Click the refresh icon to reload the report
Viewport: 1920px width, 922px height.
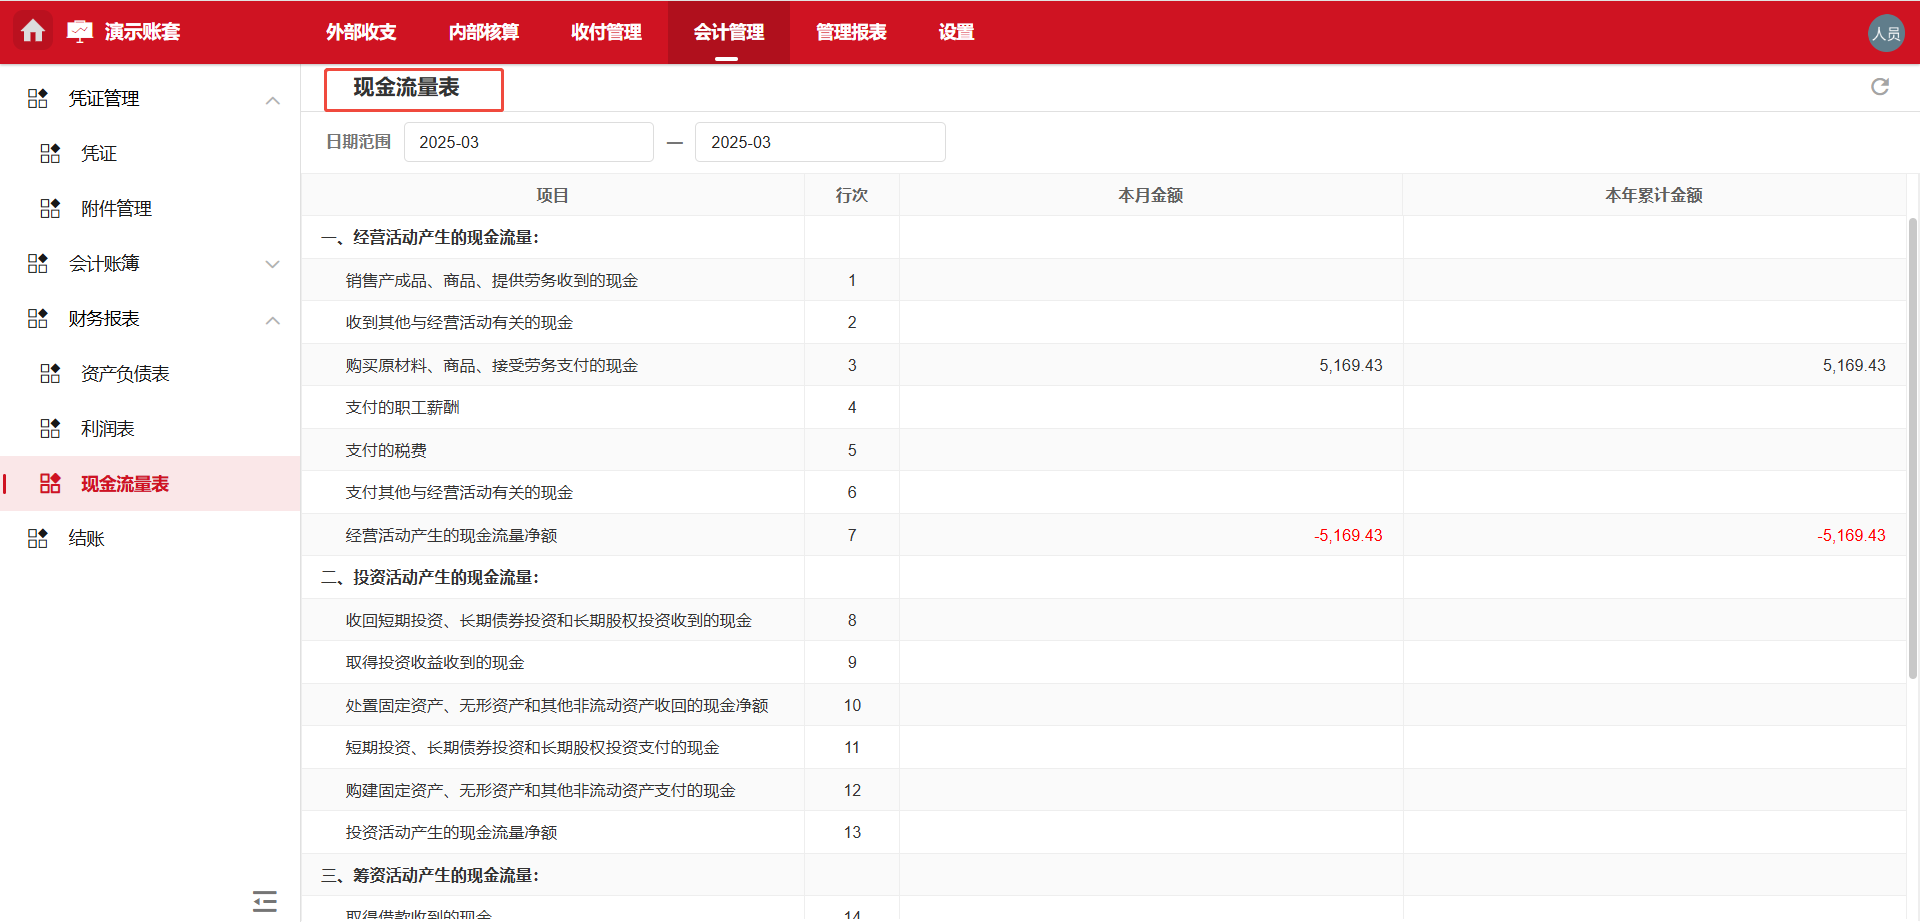tap(1881, 87)
